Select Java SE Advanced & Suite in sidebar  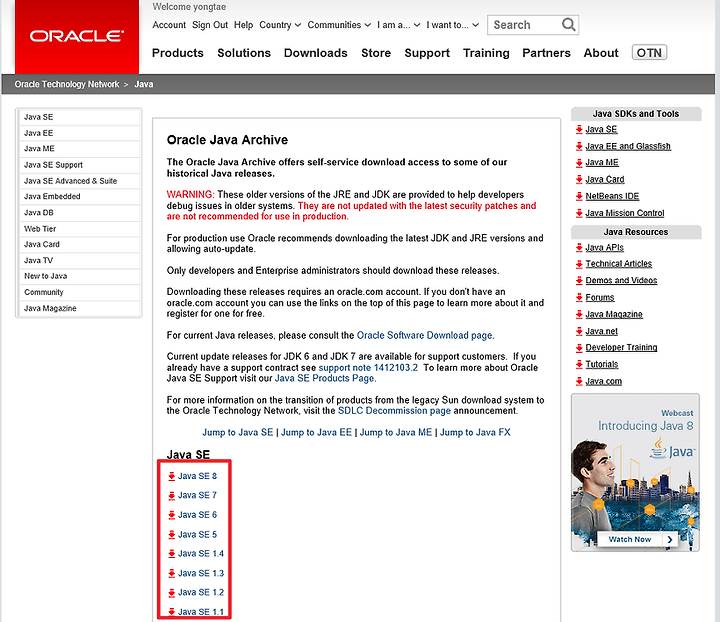pos(79,181)
